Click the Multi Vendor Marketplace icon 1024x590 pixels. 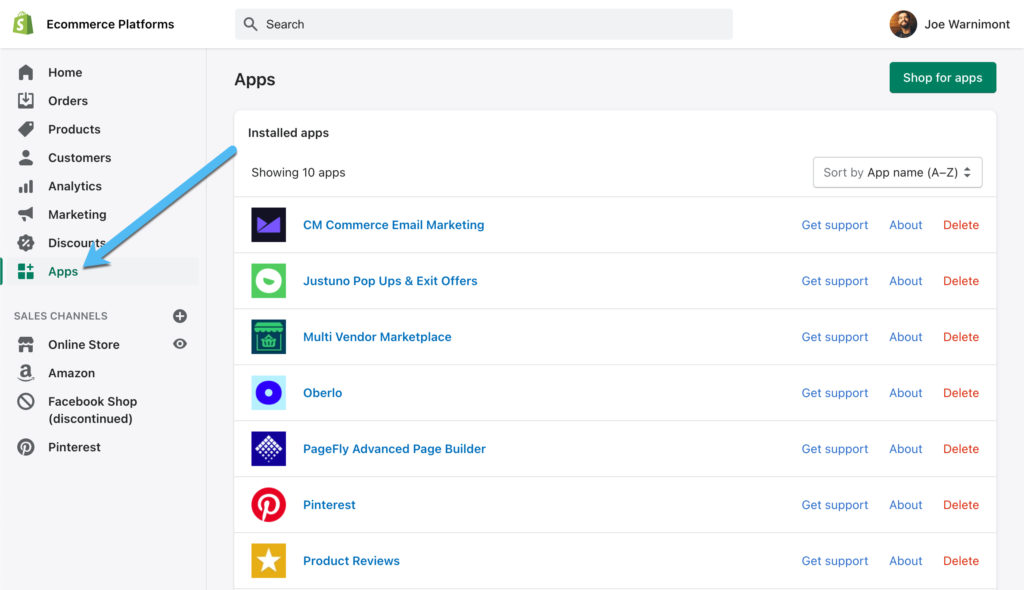click(x=268, y=337)
